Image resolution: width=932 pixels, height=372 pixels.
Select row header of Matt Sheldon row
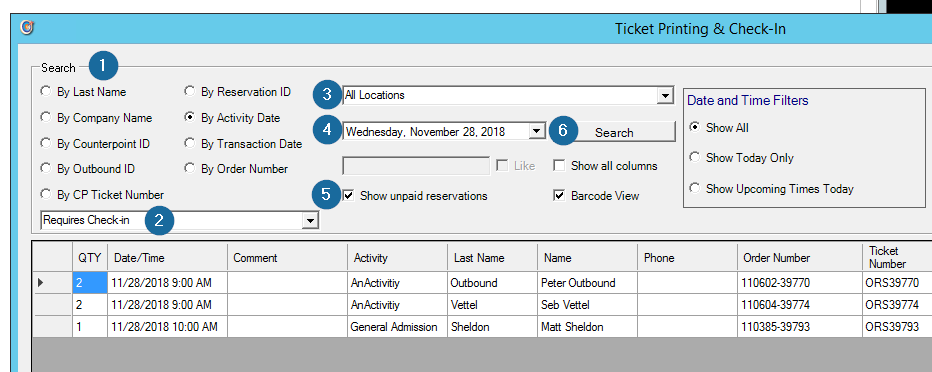click(x=53, y=327)
